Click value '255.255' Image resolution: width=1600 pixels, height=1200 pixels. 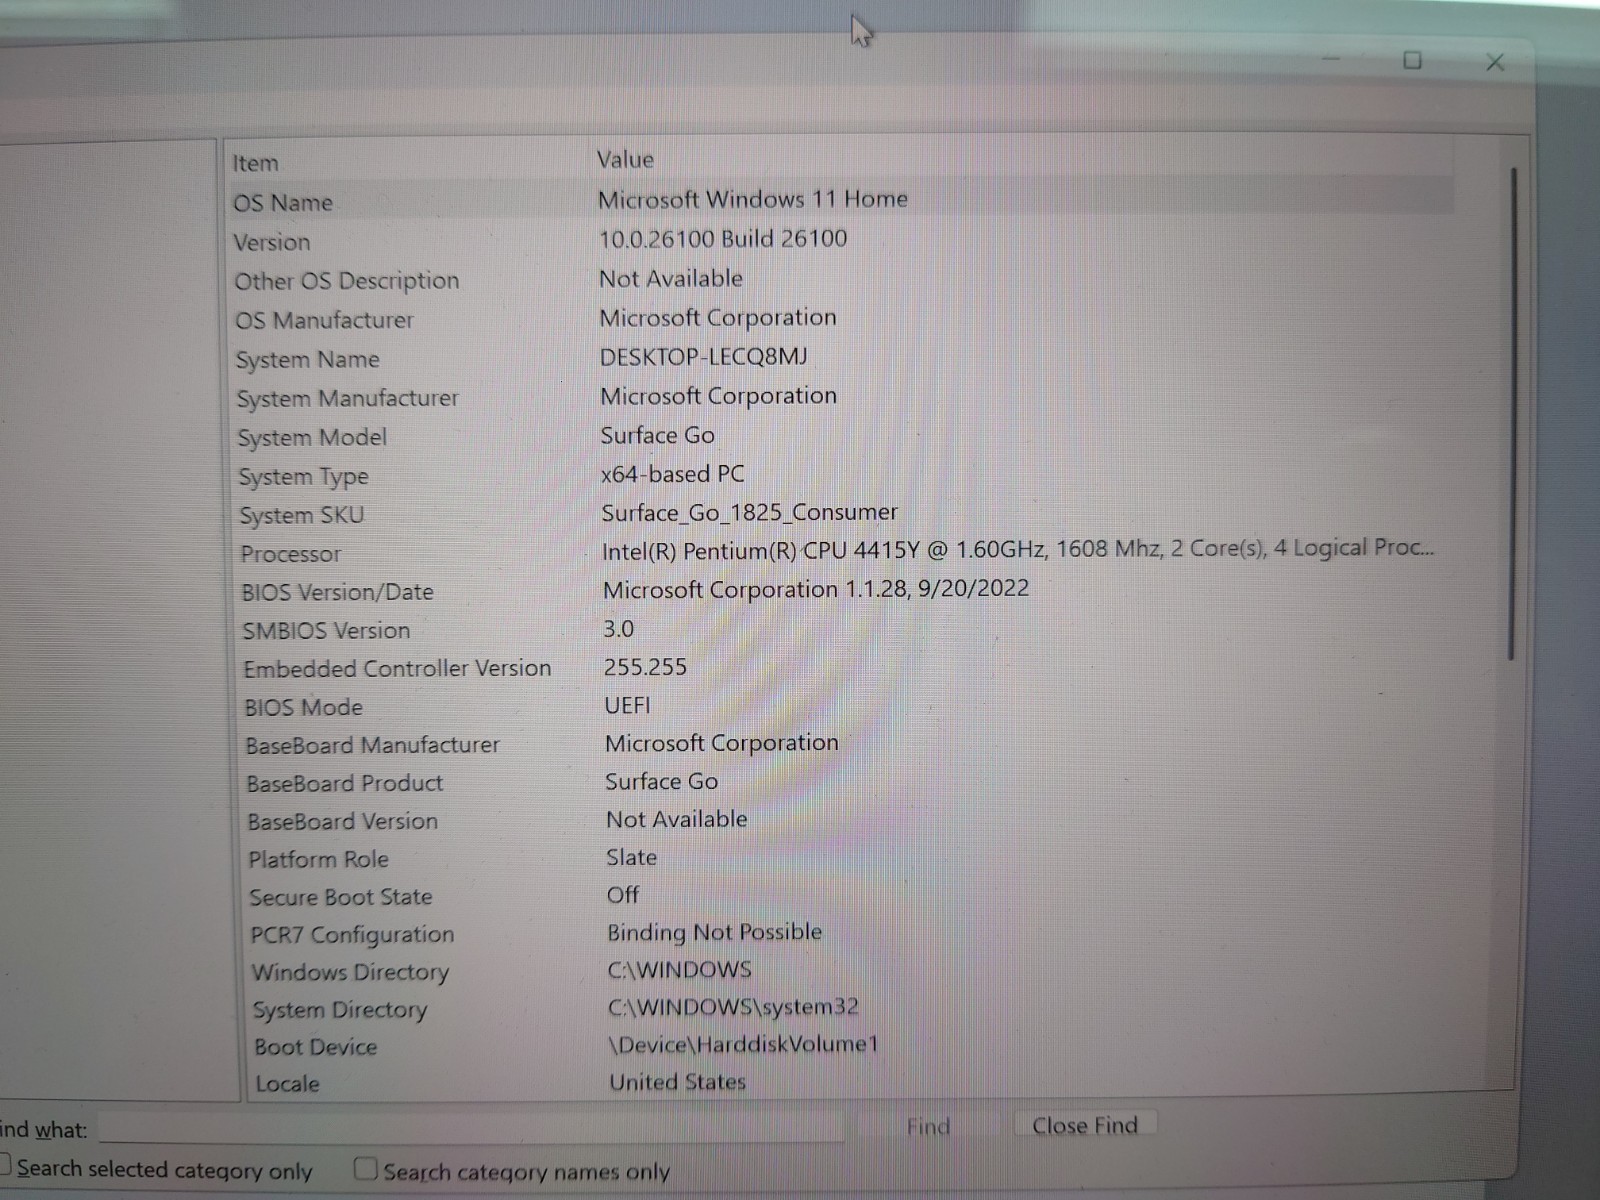pyautogui.click(x=646, y=667)
